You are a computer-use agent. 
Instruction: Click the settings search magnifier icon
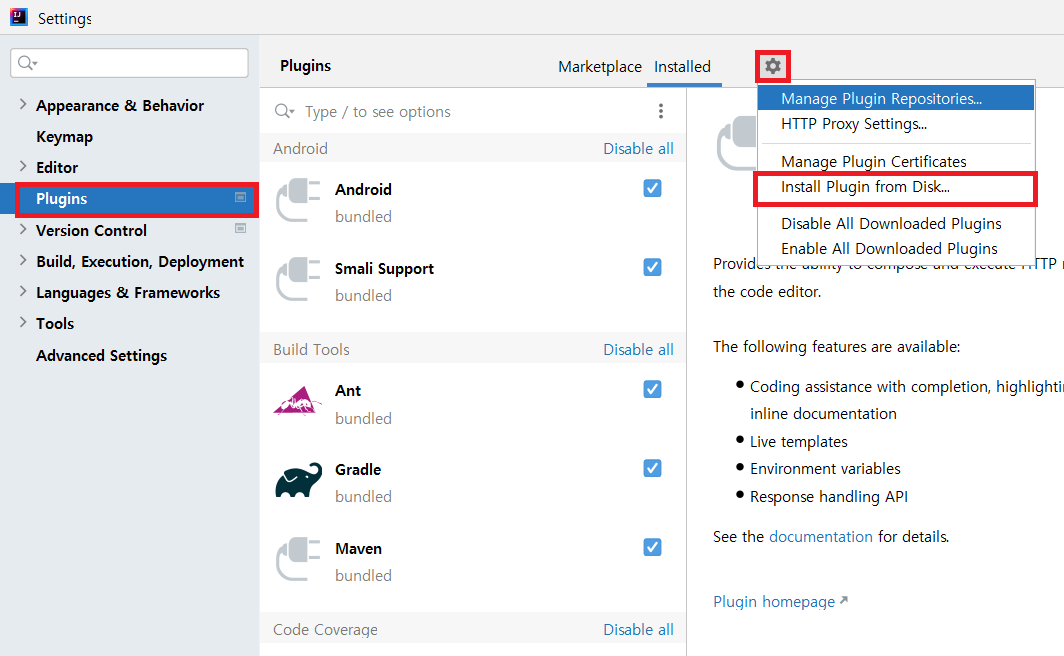pyautogui.click(x=27, y=63)
